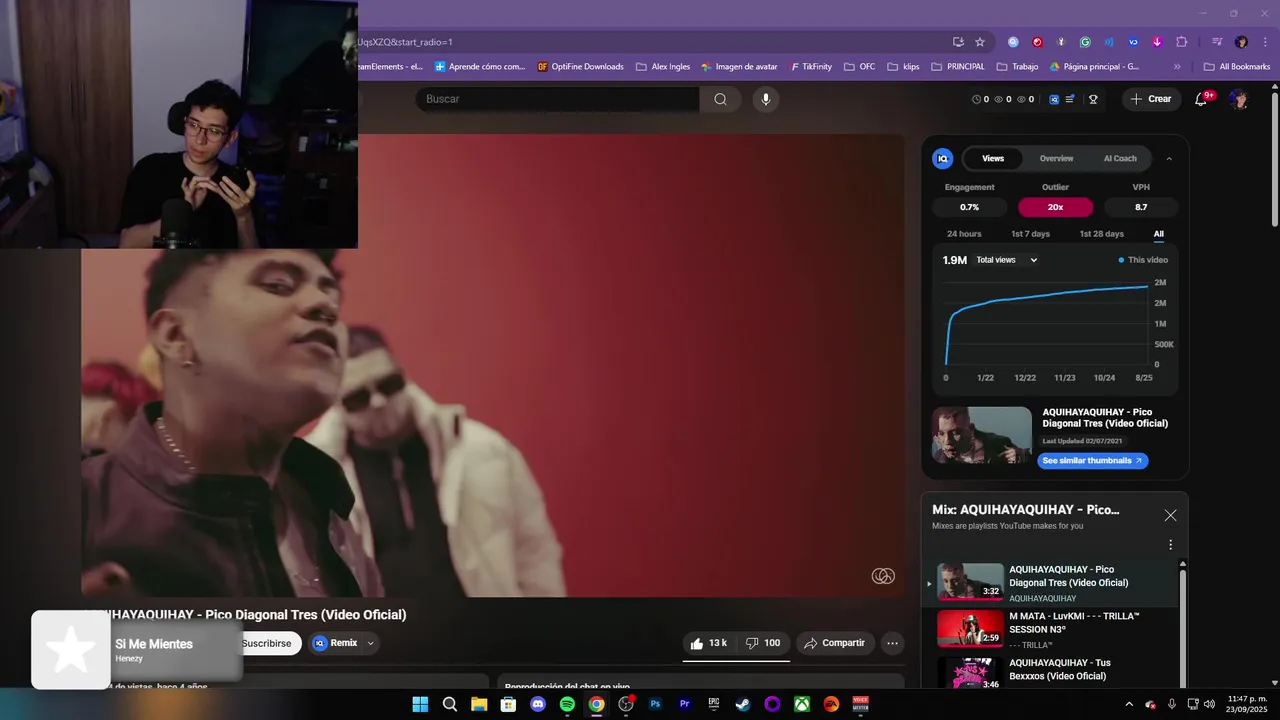Open Steam from the taskbar
1280x720 pixels.
tap(743, 704)
